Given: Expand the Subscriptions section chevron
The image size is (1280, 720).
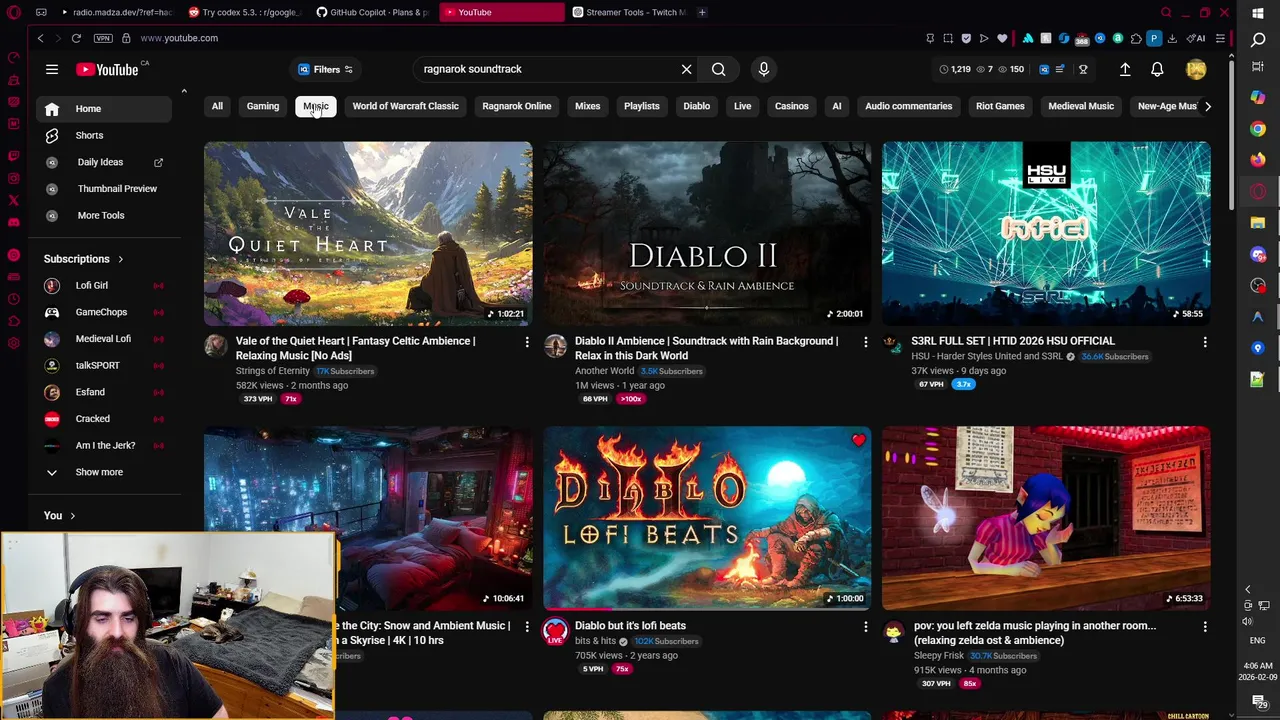Looking at the screenshot, I should coord(121,259).
